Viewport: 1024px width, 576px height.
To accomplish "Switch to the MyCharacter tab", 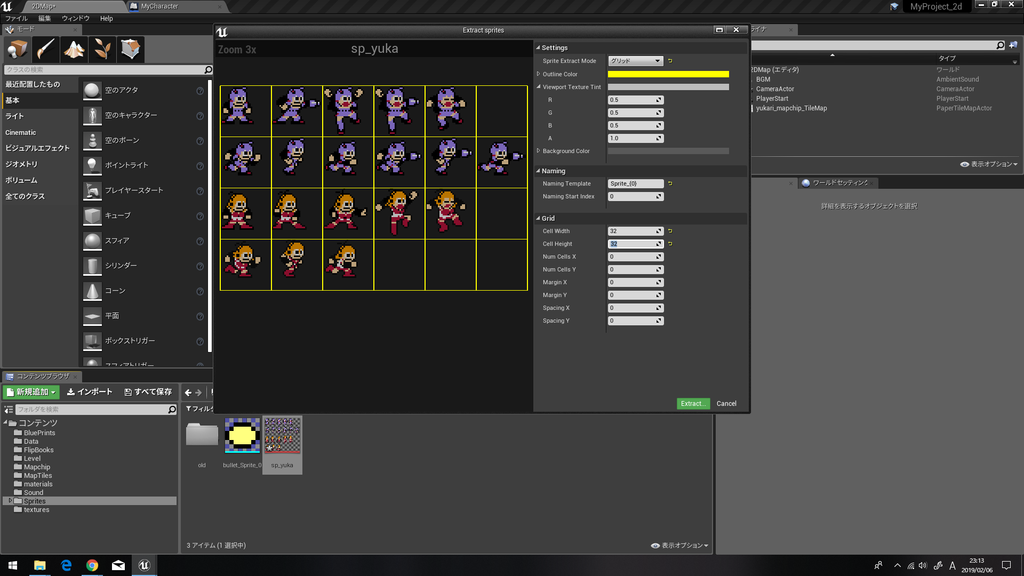I will [x=159, y=6].
